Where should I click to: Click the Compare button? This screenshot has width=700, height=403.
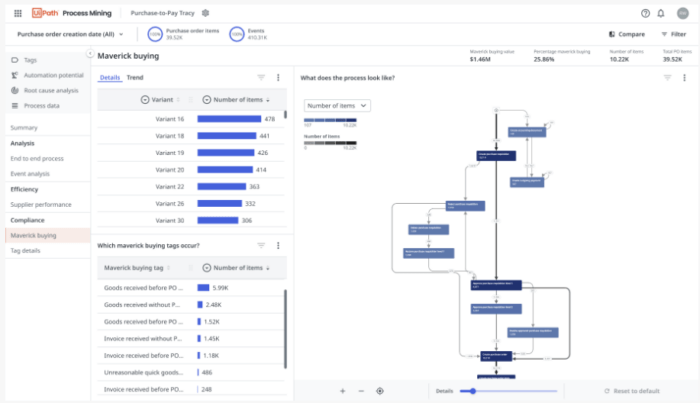[627, 34]
